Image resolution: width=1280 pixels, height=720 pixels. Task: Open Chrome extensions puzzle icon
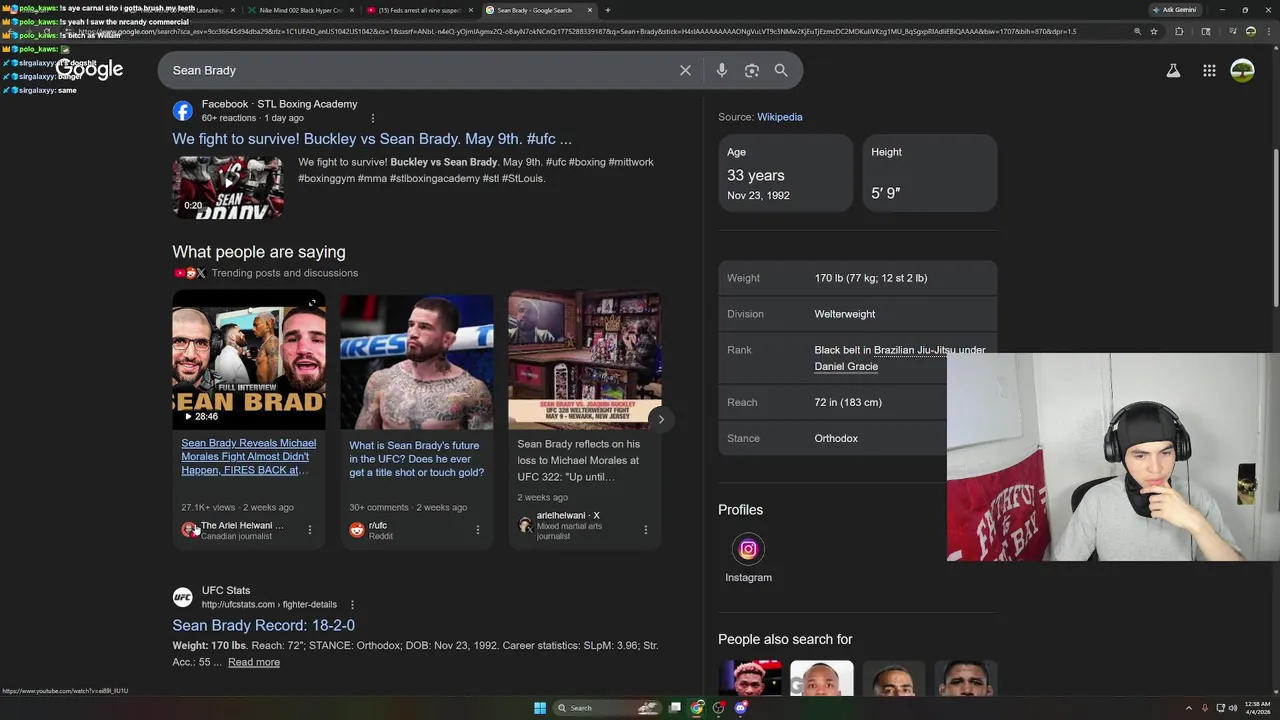tap(1179, 31)
